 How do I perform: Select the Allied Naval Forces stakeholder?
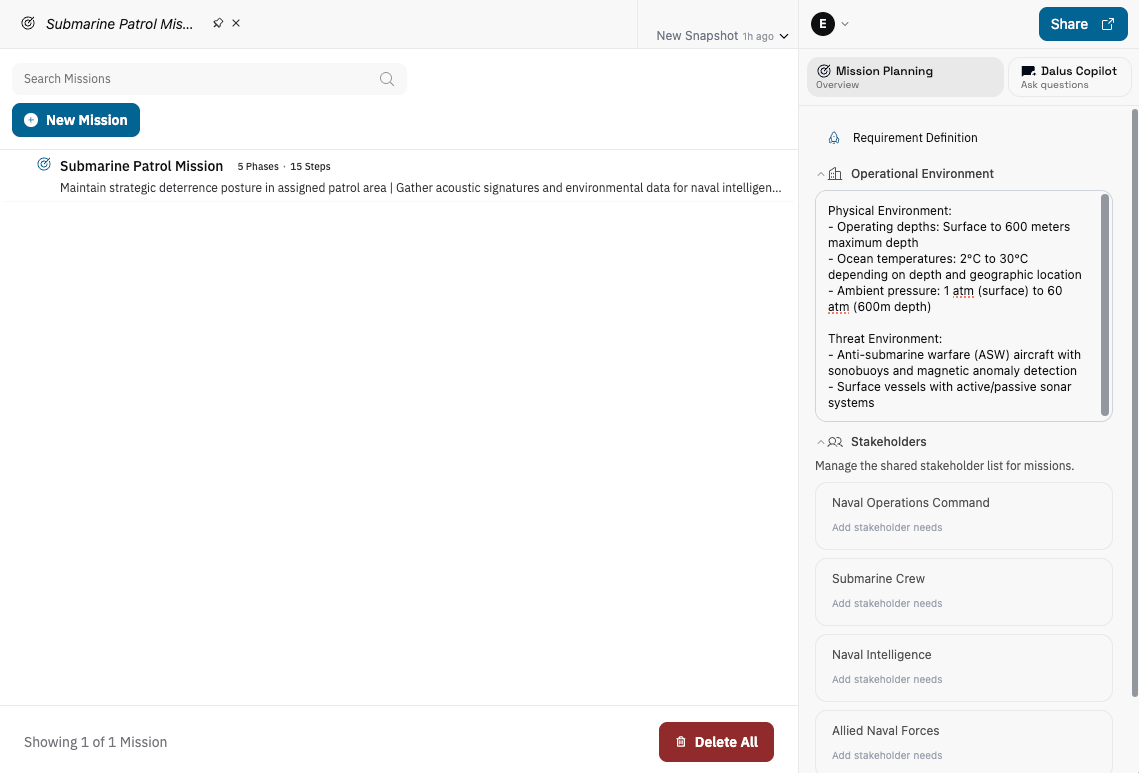[885, 731]
